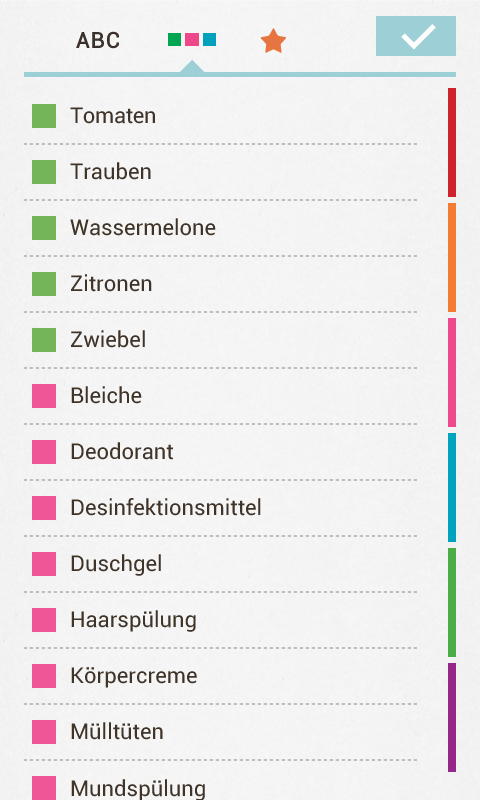Tap pink square next to Duschgel
The width and height of the screenshot is (480, 800).
pos(44,564)
